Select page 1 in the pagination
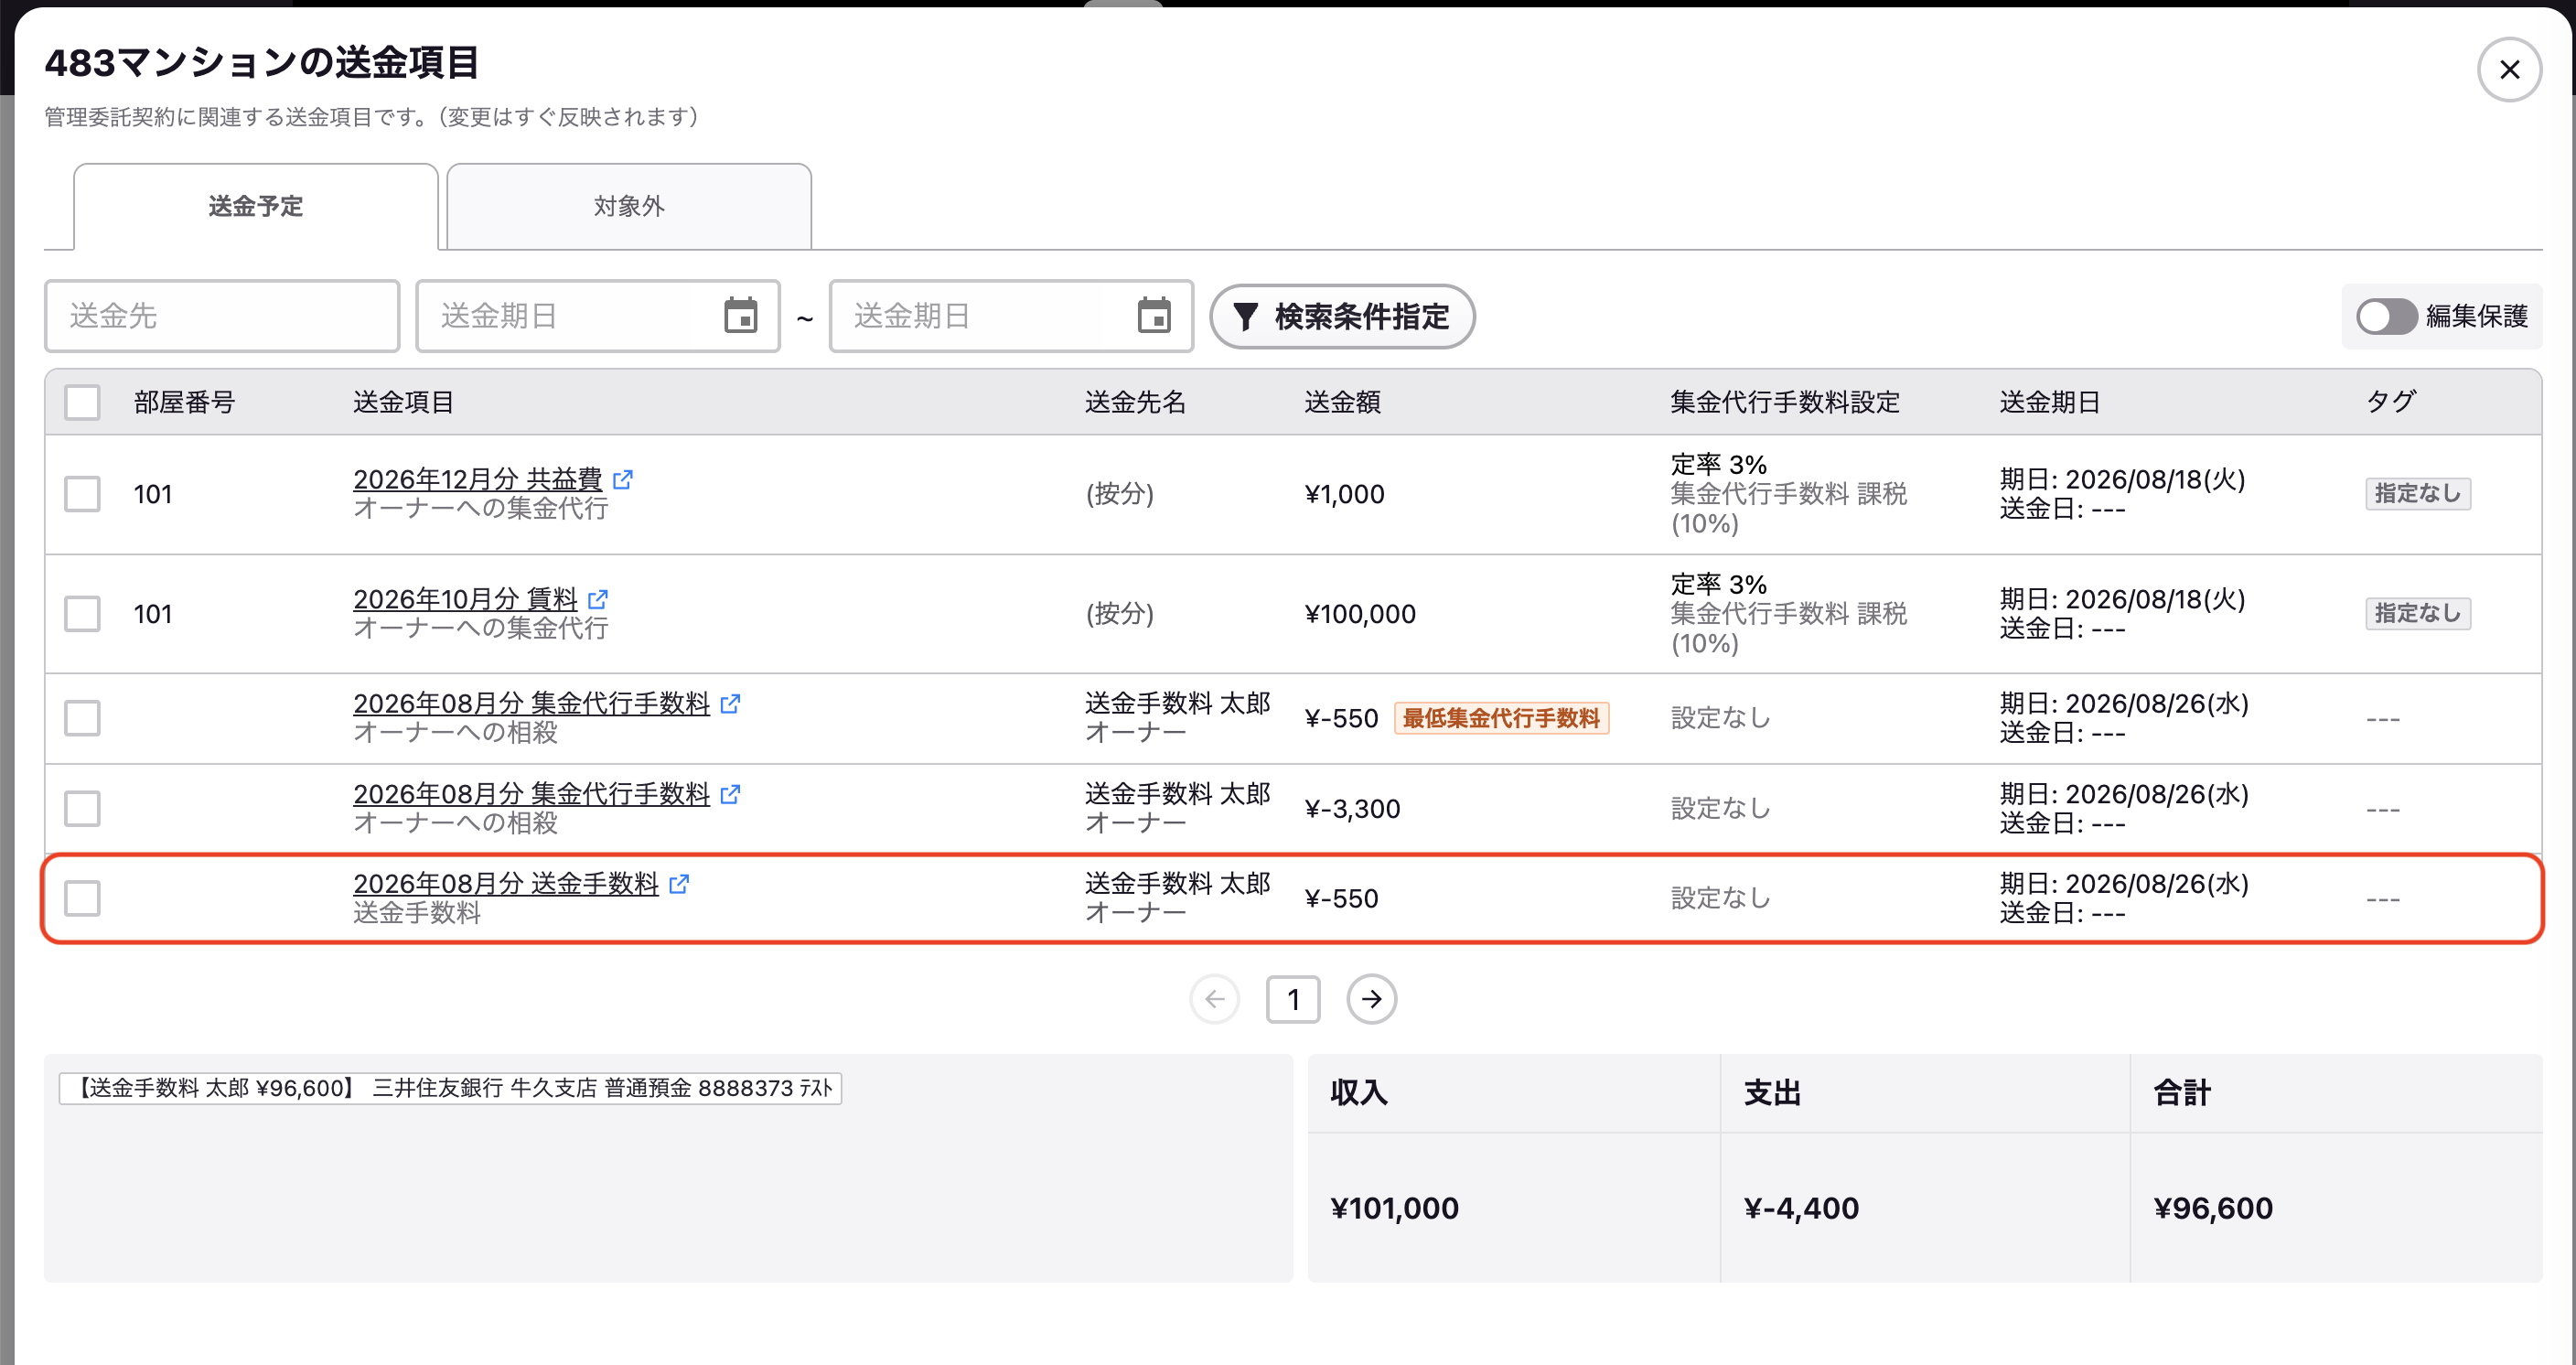This screenshot has width=2576, height=1365. (x=1293, y=999)
